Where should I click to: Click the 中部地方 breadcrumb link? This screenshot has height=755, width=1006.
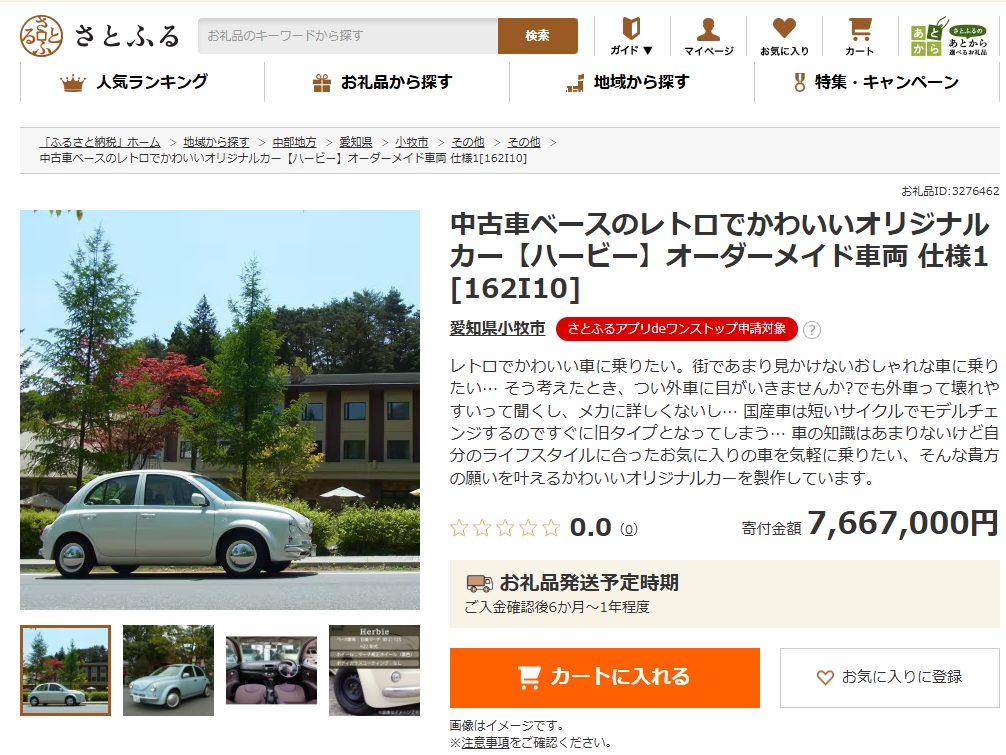click(x=294, y=142)
